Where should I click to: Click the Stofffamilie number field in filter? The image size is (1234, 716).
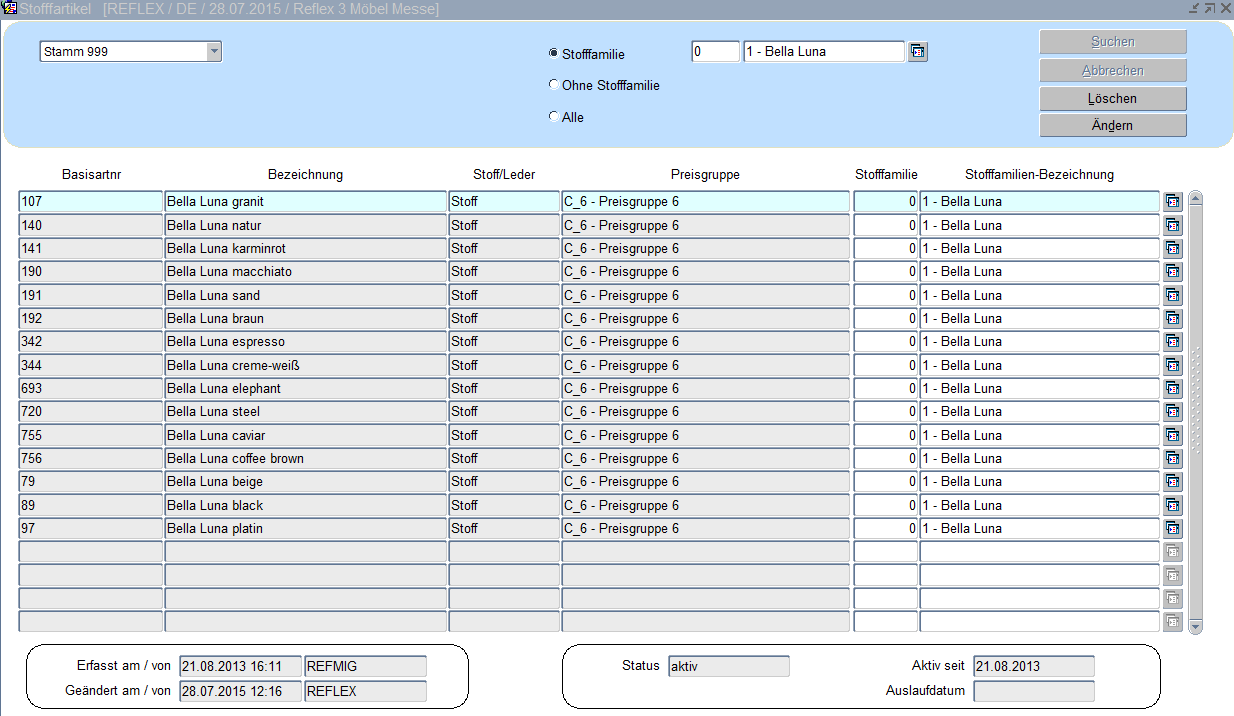[715, 52]
